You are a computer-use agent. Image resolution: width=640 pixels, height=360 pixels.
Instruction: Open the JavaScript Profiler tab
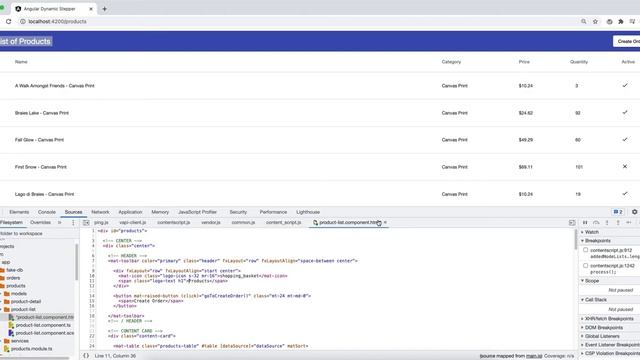(x=198, y=212)
